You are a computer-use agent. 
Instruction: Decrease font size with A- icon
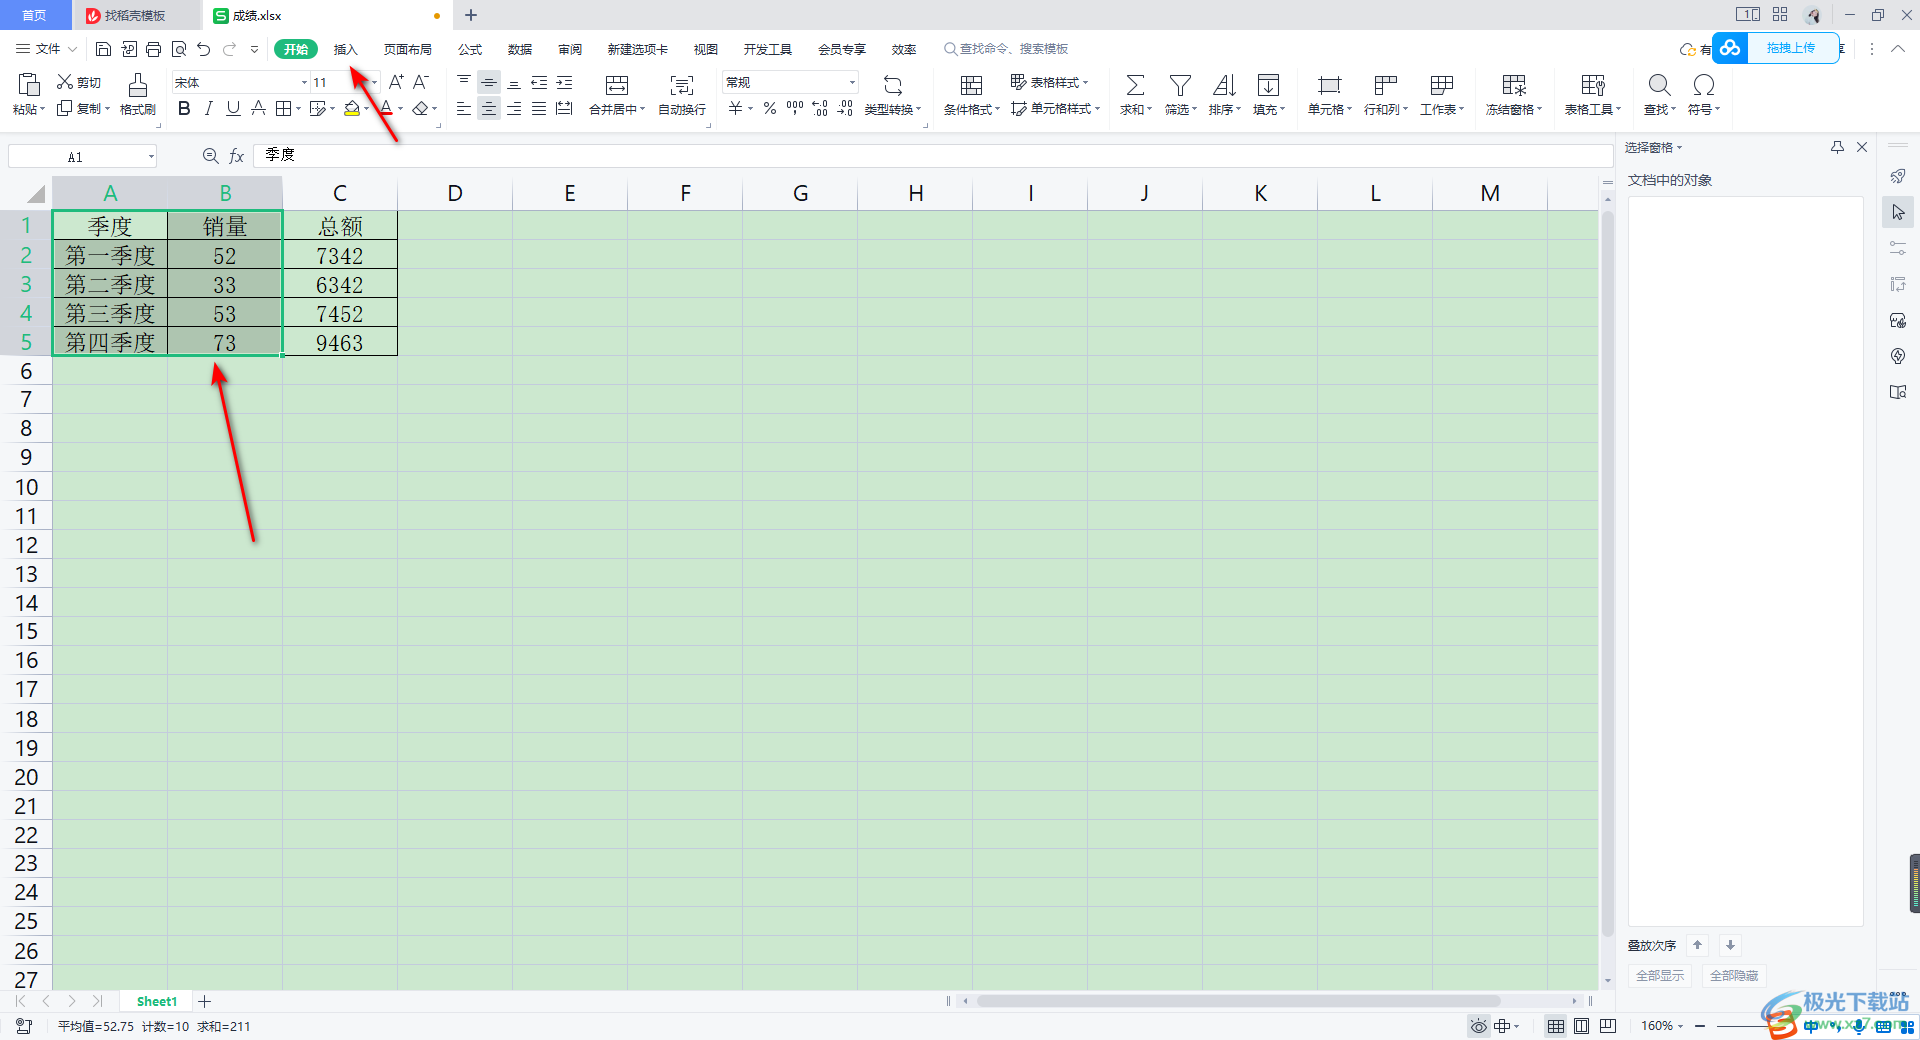[x=421, y=82]
